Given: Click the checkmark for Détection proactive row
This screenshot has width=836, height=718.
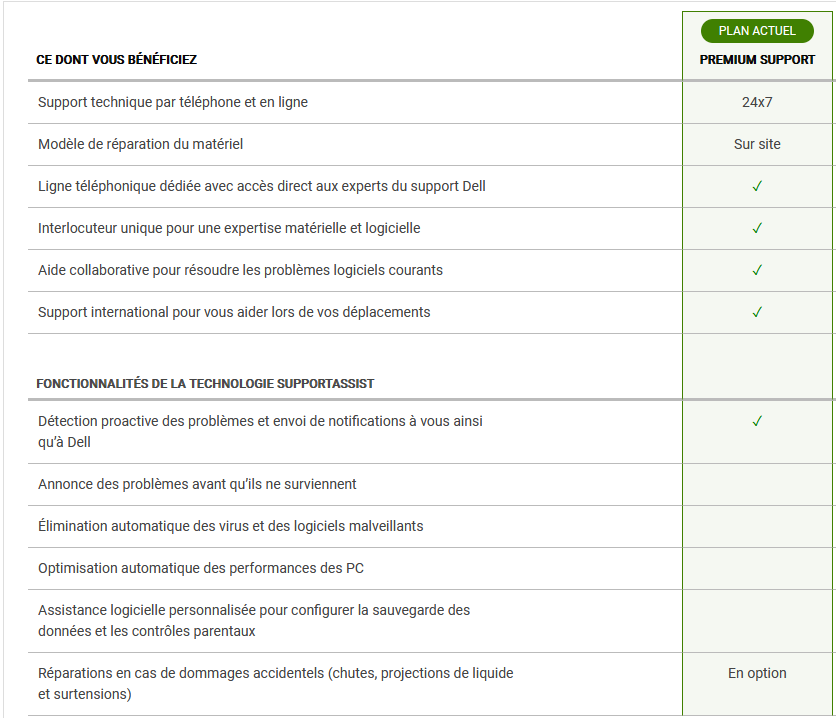Looking at the screenshot, I should pos(757,421).
